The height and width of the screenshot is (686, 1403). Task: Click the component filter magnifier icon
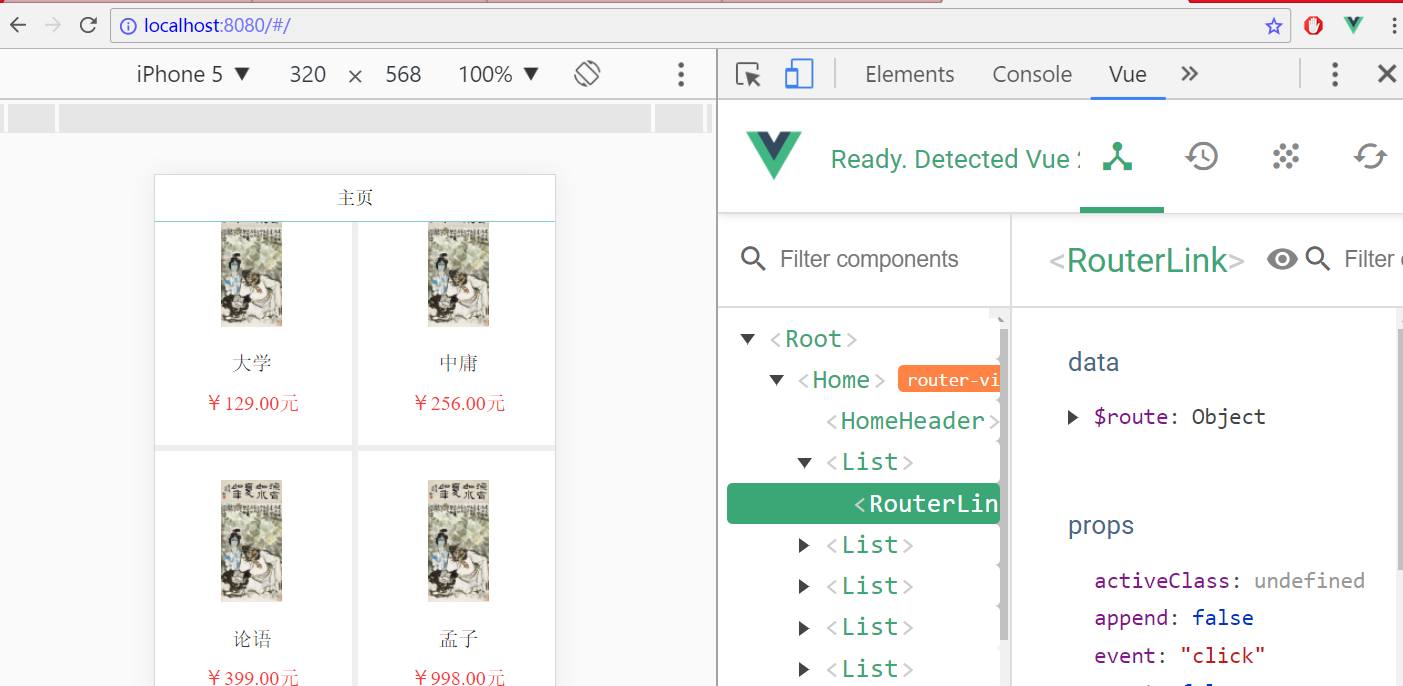point(752,259)
